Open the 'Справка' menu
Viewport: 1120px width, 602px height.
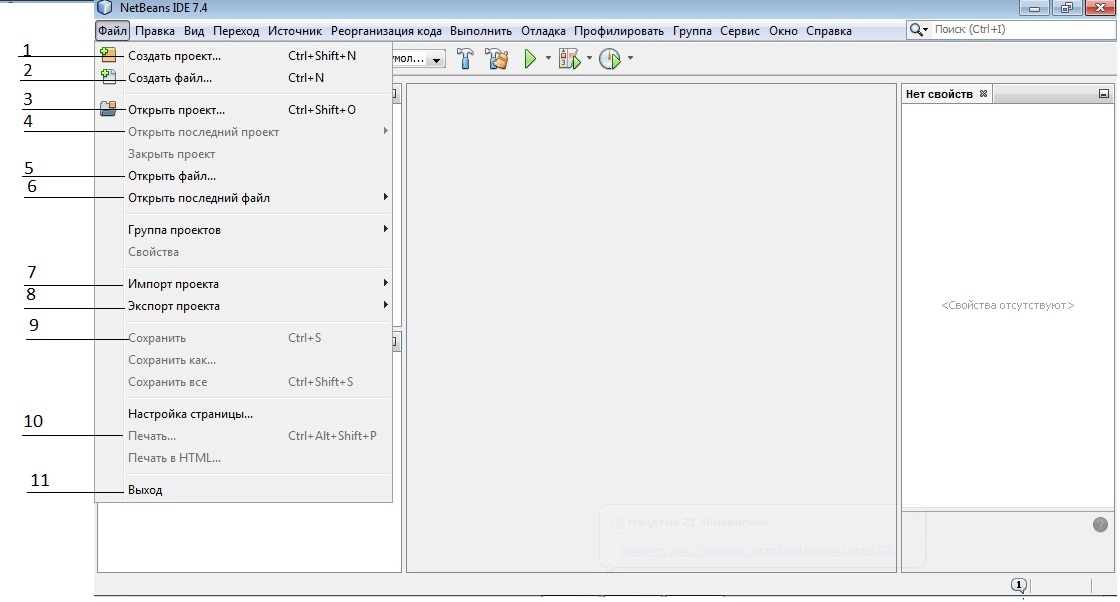pyautogui.click(x=829, y=31)
